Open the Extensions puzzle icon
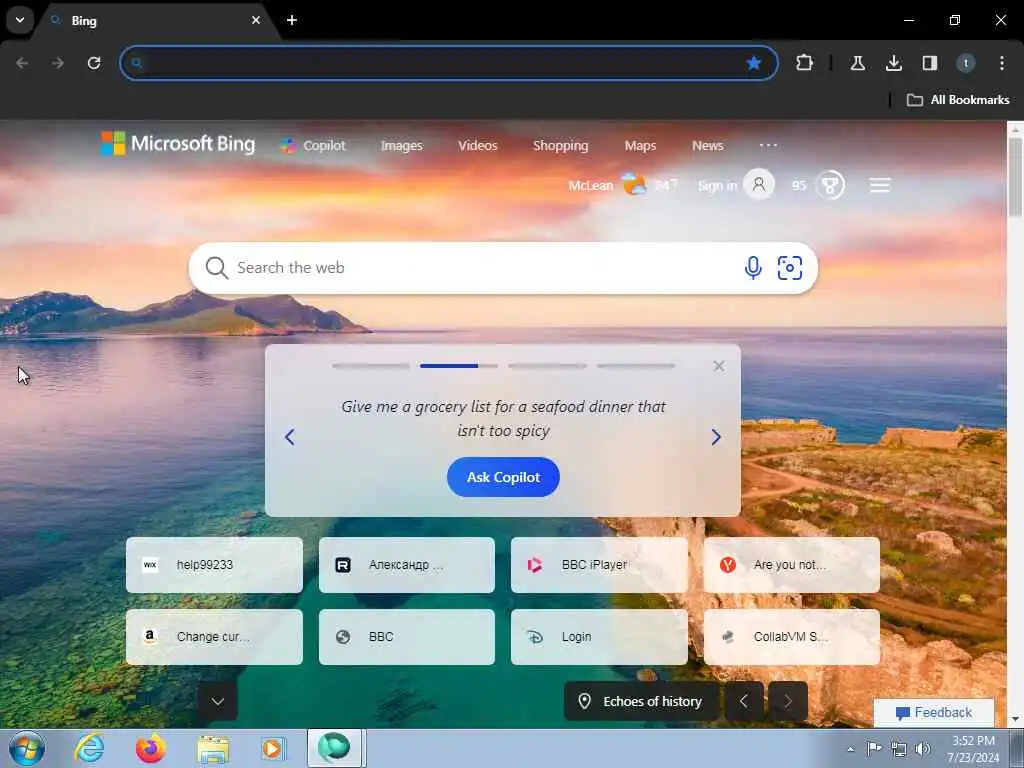This screenshot has height=768, width=1024. pos(805,63)
